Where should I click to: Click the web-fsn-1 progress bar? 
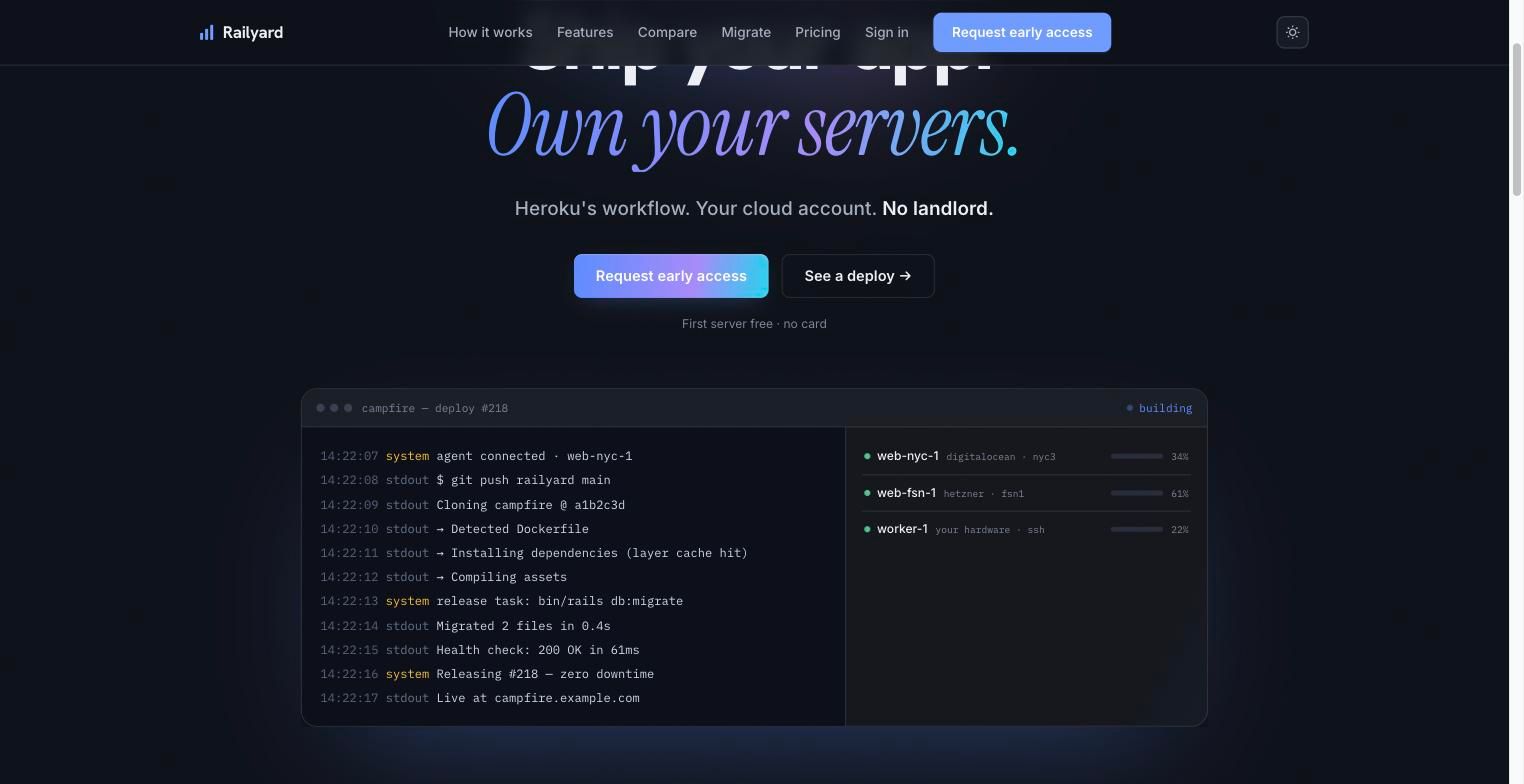(1136, 493)
